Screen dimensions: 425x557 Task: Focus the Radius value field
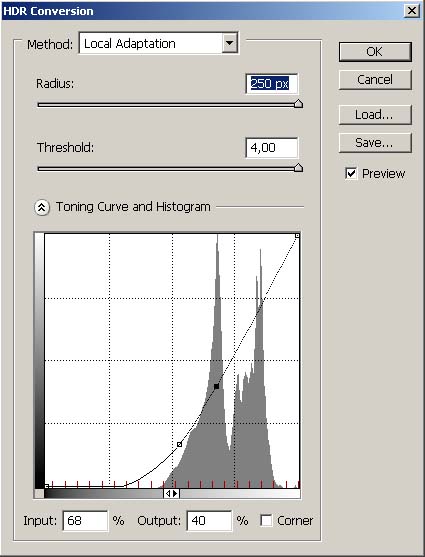272,84
